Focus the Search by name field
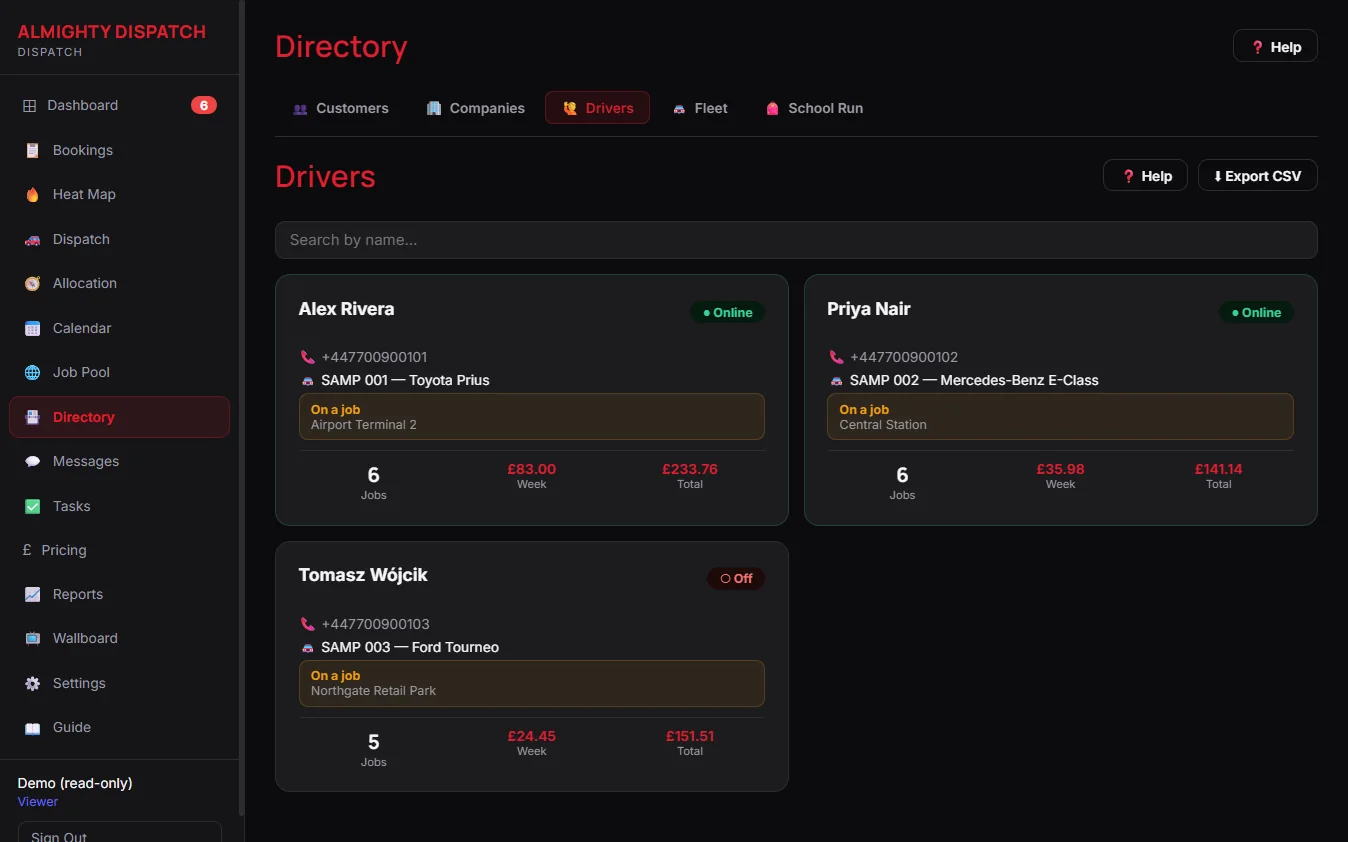 796,240
